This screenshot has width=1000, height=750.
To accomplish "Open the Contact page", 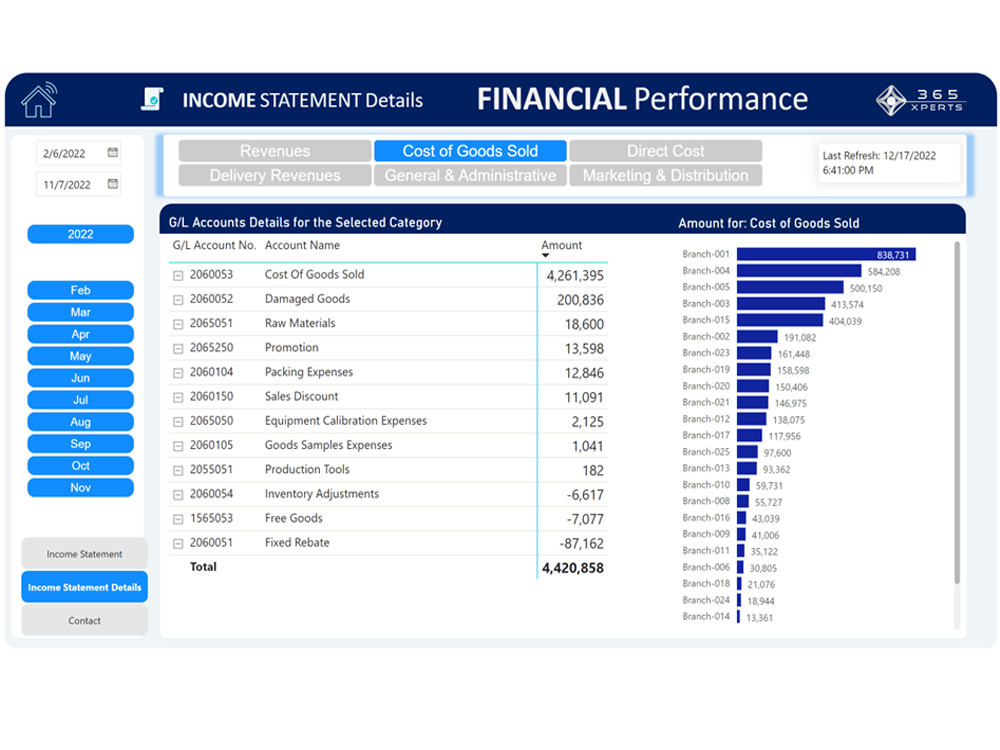I will tap(84, 620).
